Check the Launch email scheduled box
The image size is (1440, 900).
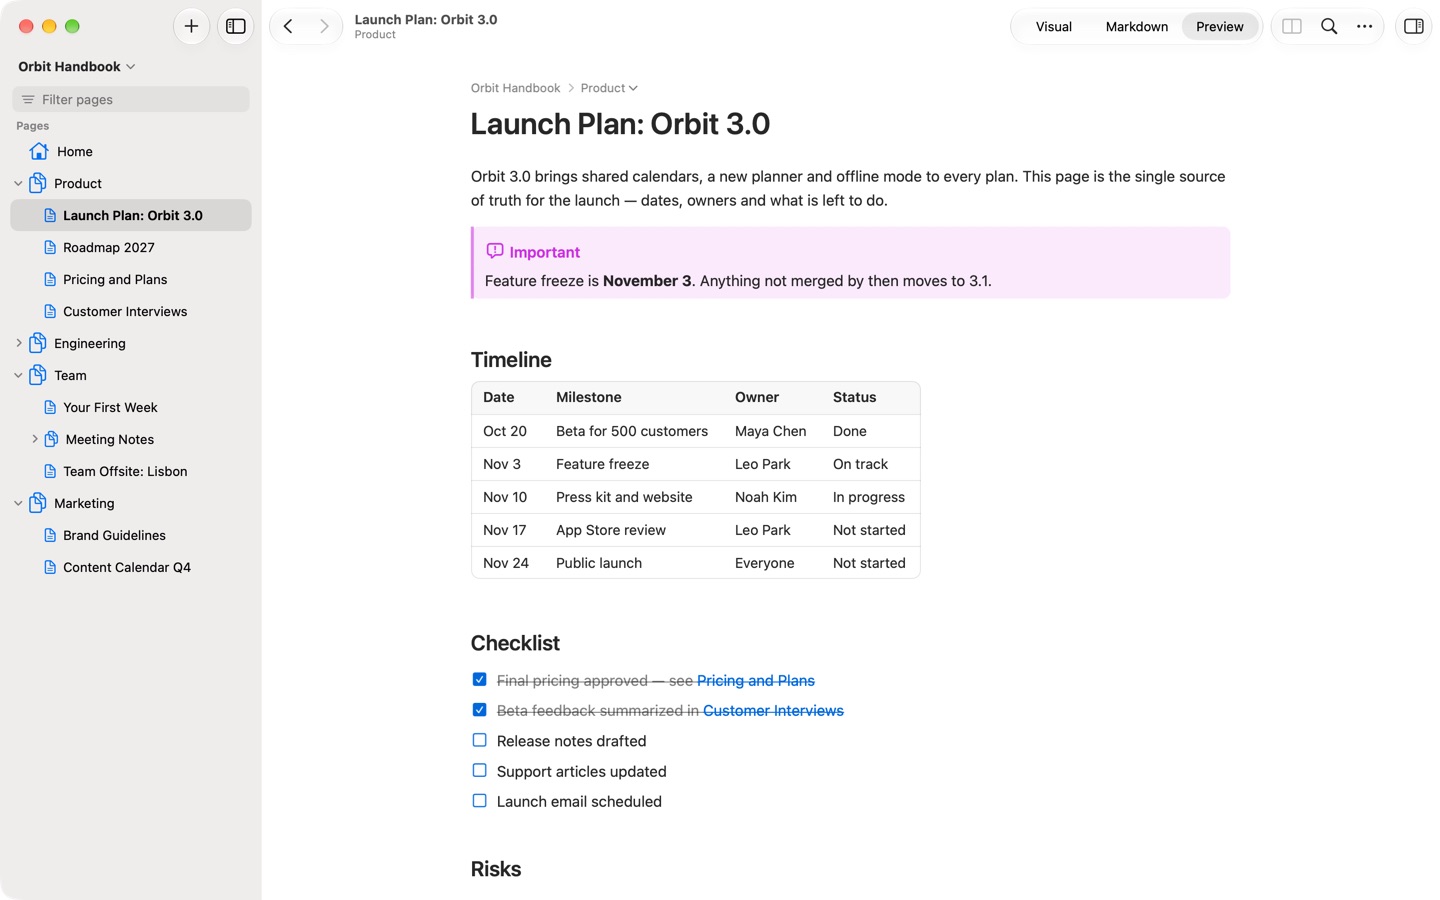[x=479, y=801]
